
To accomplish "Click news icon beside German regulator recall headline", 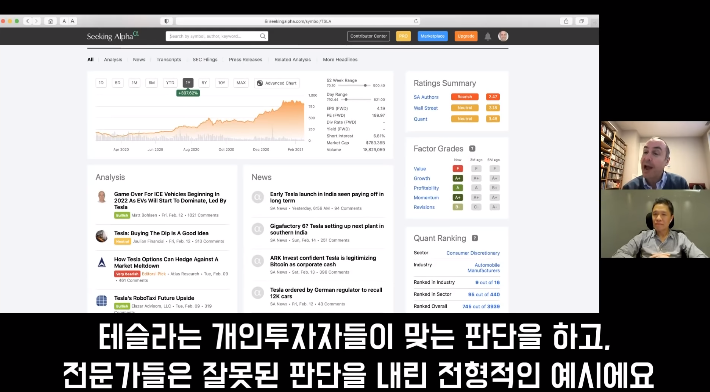I will point(258,293).
